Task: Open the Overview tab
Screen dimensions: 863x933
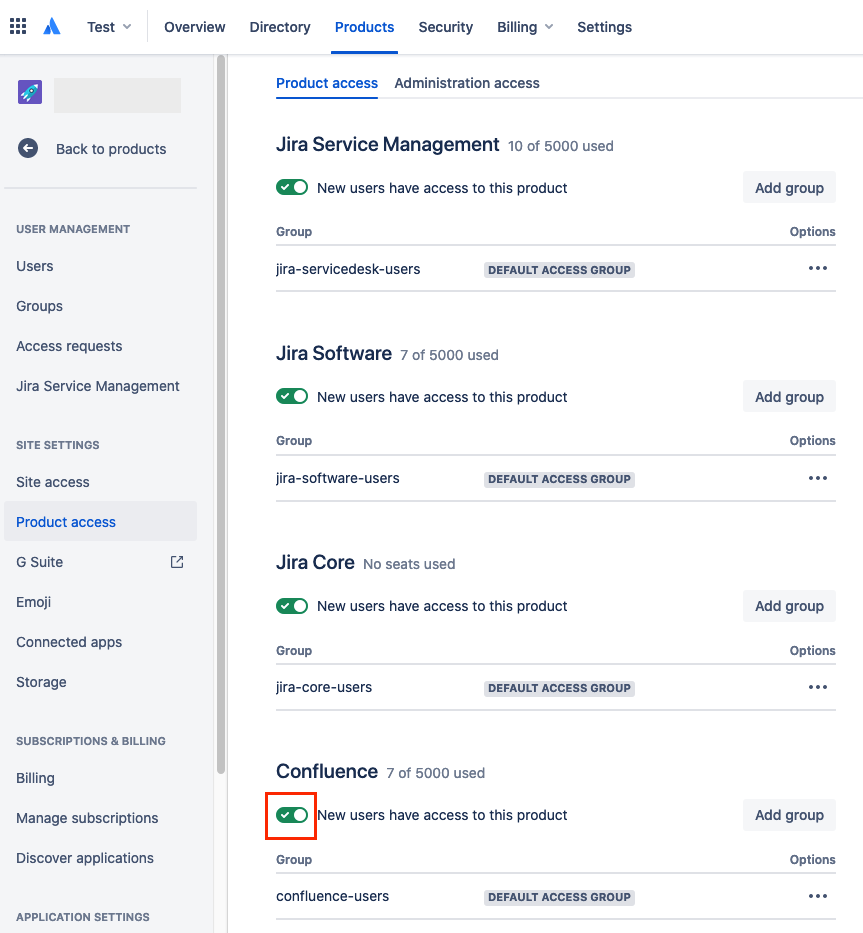Action: pos(195,27)
